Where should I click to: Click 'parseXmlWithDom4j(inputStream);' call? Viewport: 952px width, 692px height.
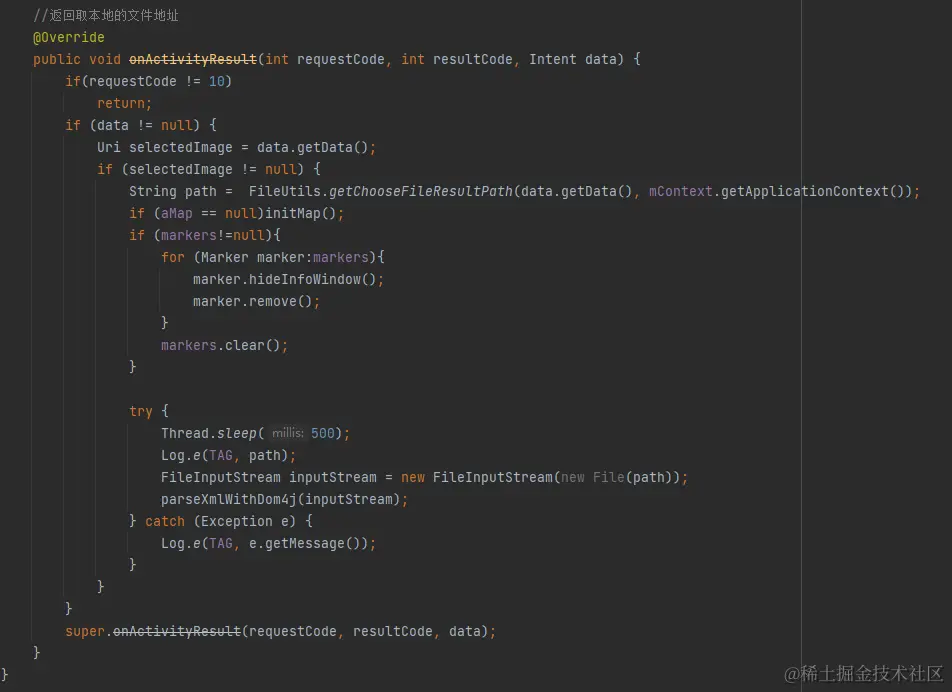coord(284,500)
